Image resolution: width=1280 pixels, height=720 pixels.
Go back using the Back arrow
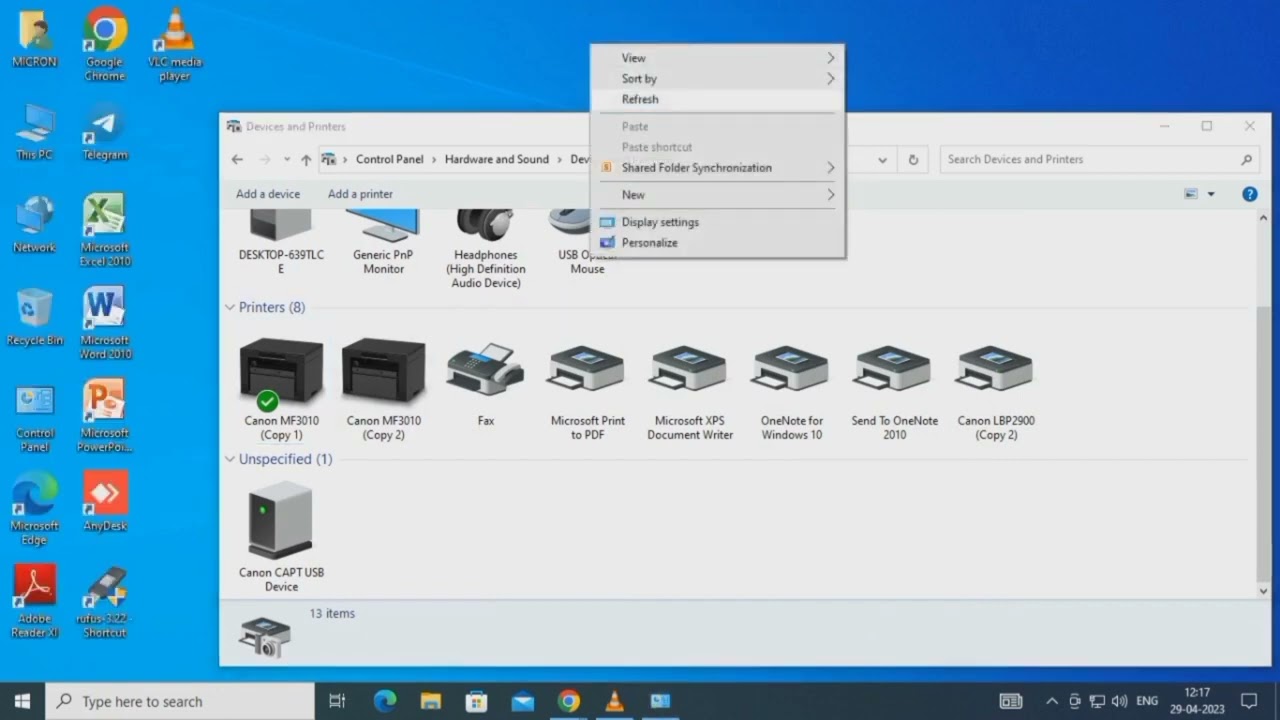(x=237, y=160)
